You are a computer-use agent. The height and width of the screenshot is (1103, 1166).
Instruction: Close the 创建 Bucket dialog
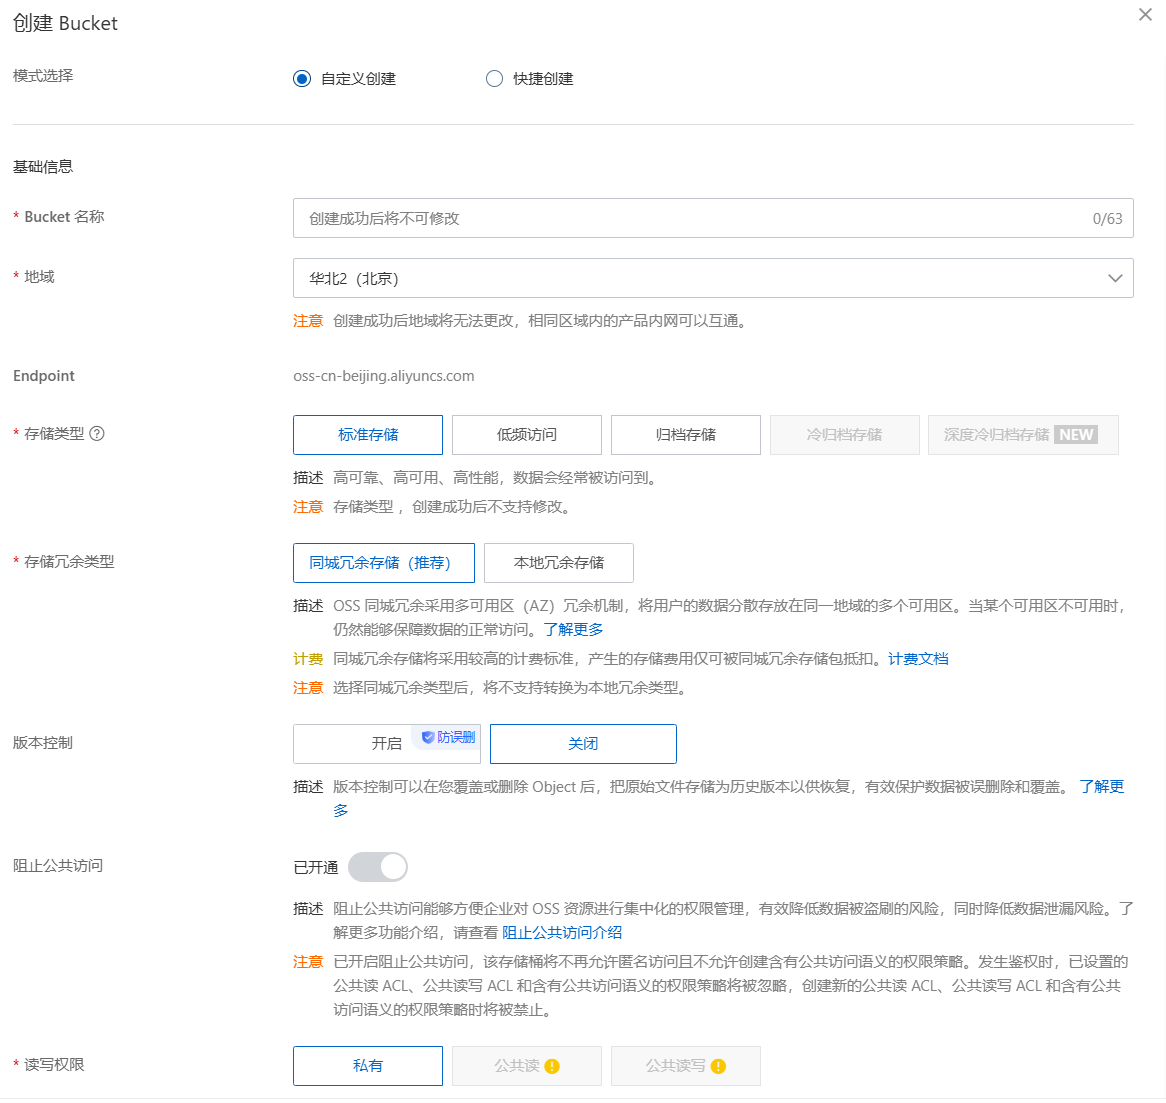point(1145,15)
